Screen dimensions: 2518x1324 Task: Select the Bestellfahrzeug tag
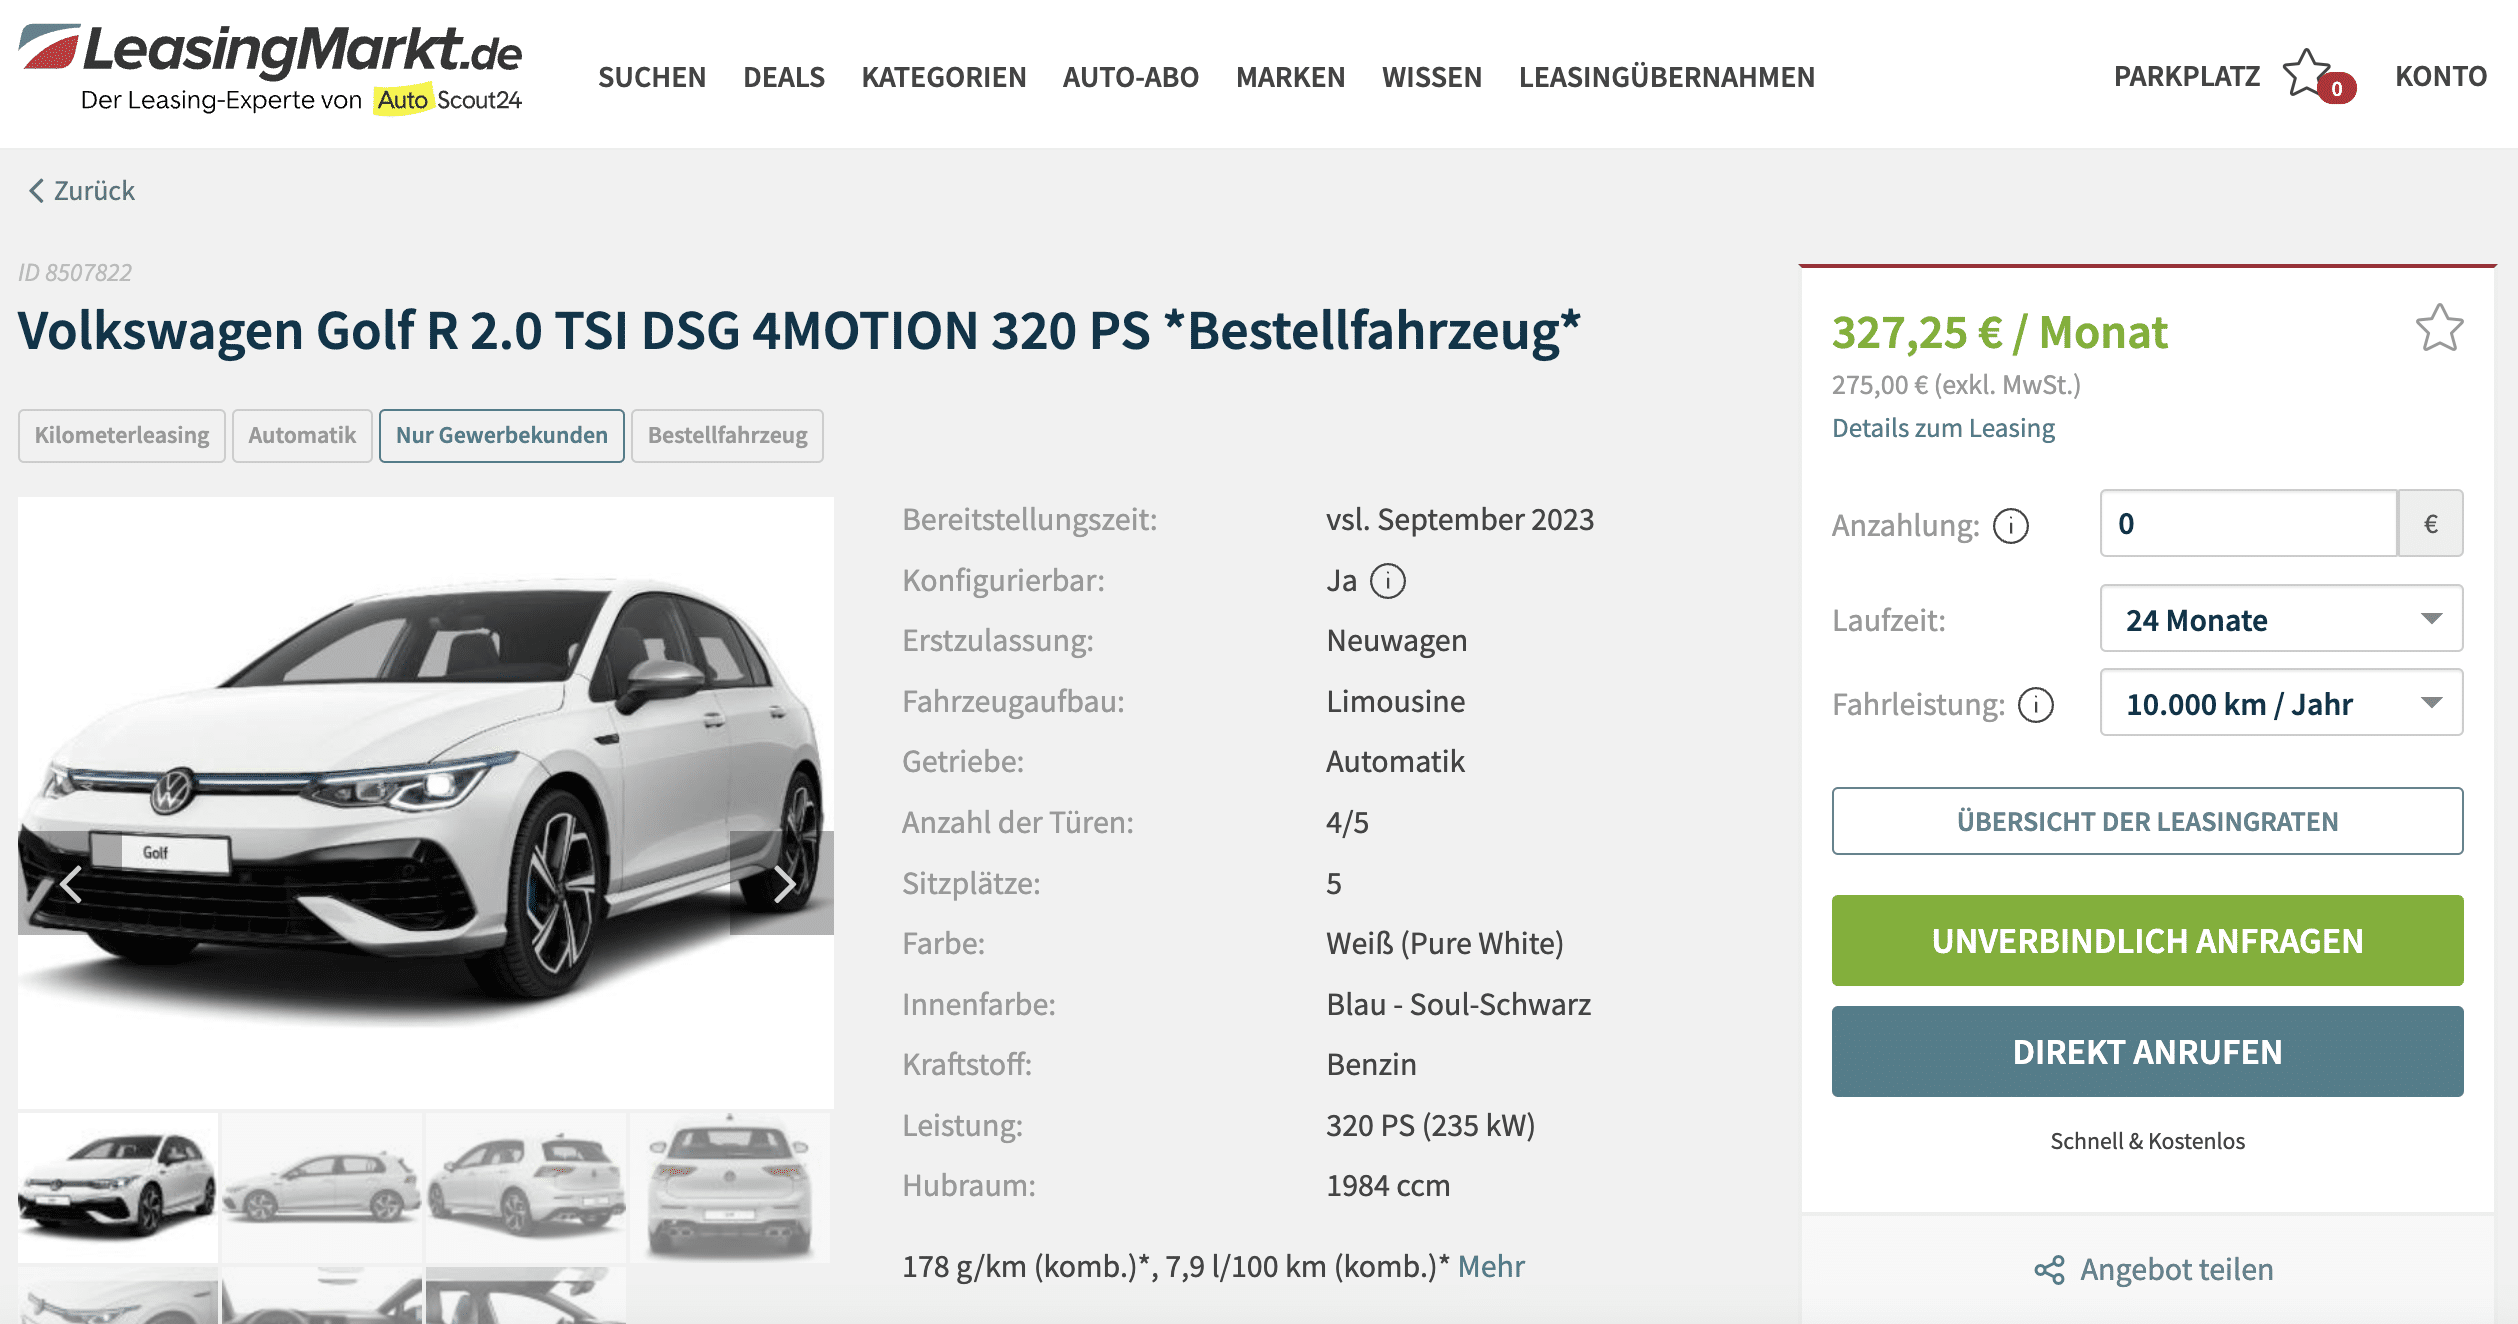(x=728, y=435)
